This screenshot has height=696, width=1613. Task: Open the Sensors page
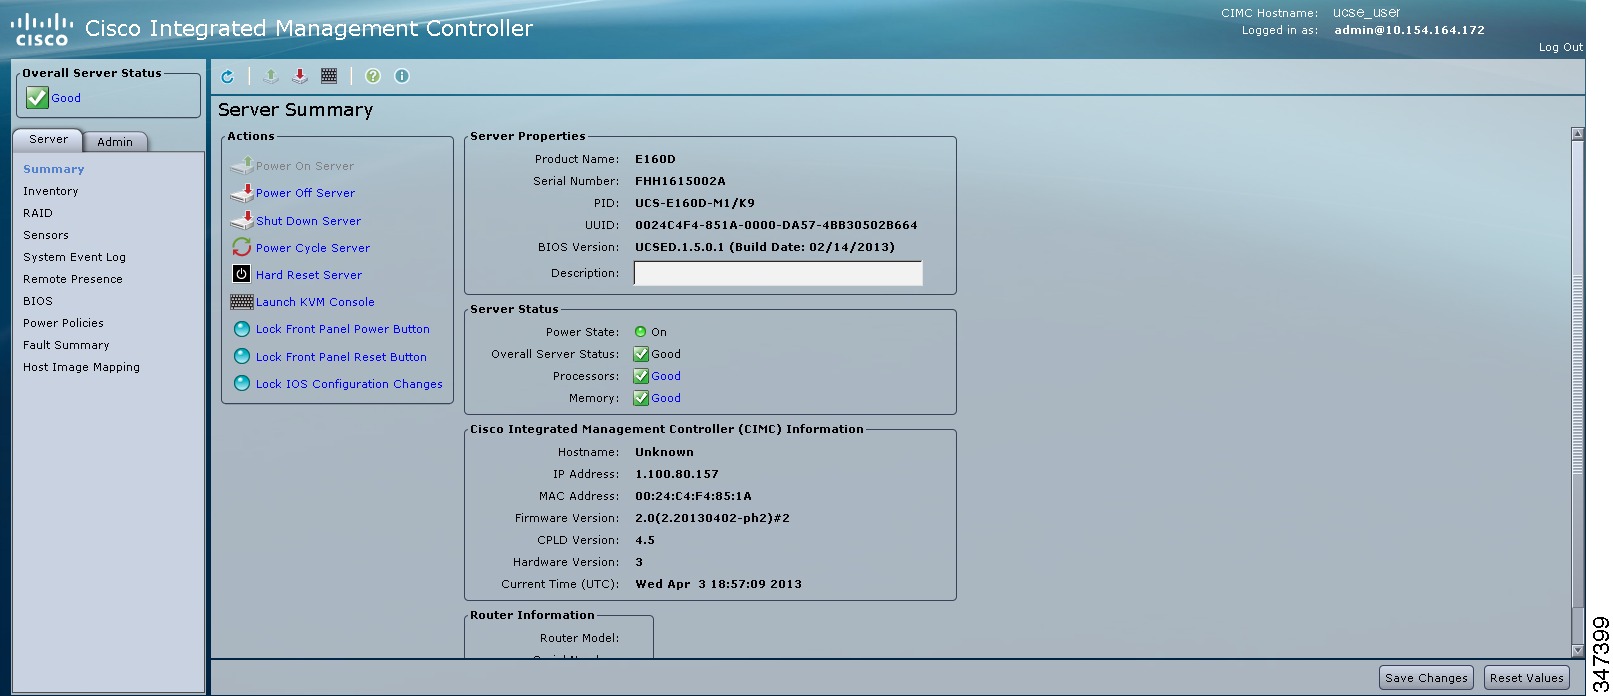46,235
